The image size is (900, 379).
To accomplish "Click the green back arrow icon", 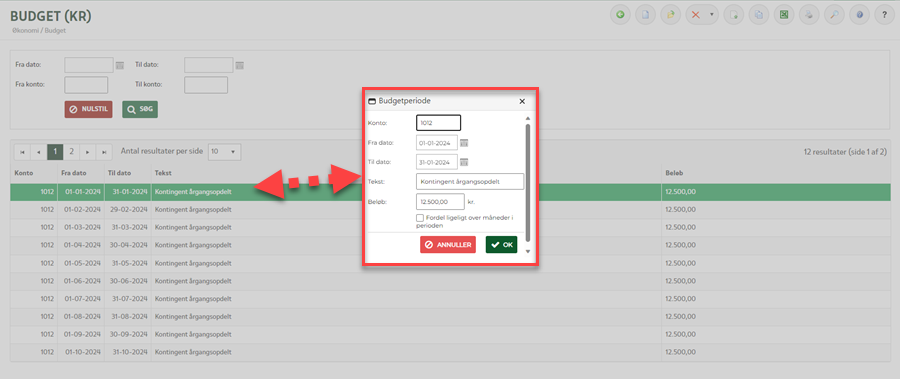I will pos(620,16).
